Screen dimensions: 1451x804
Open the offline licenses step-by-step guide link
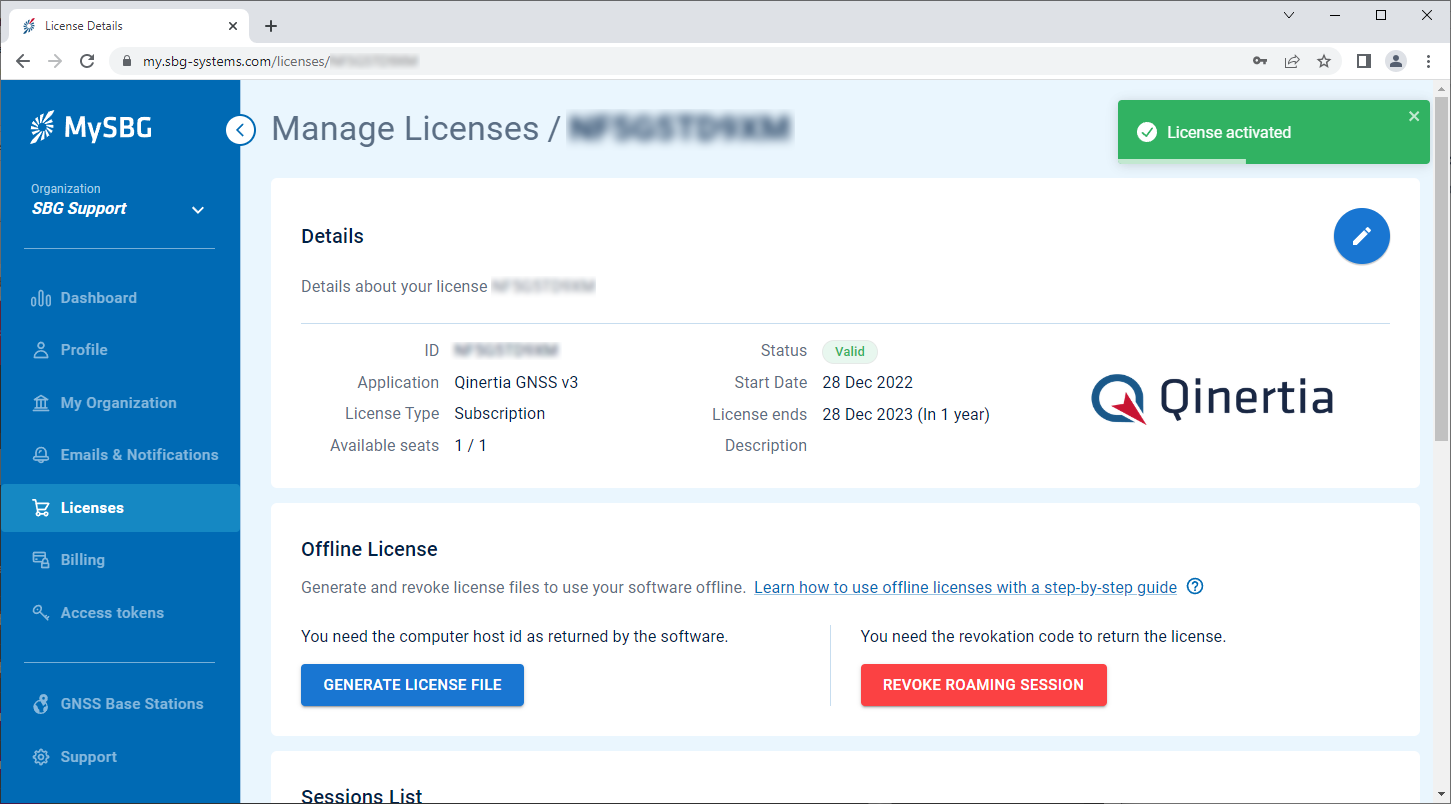click(x=965, y=587)
